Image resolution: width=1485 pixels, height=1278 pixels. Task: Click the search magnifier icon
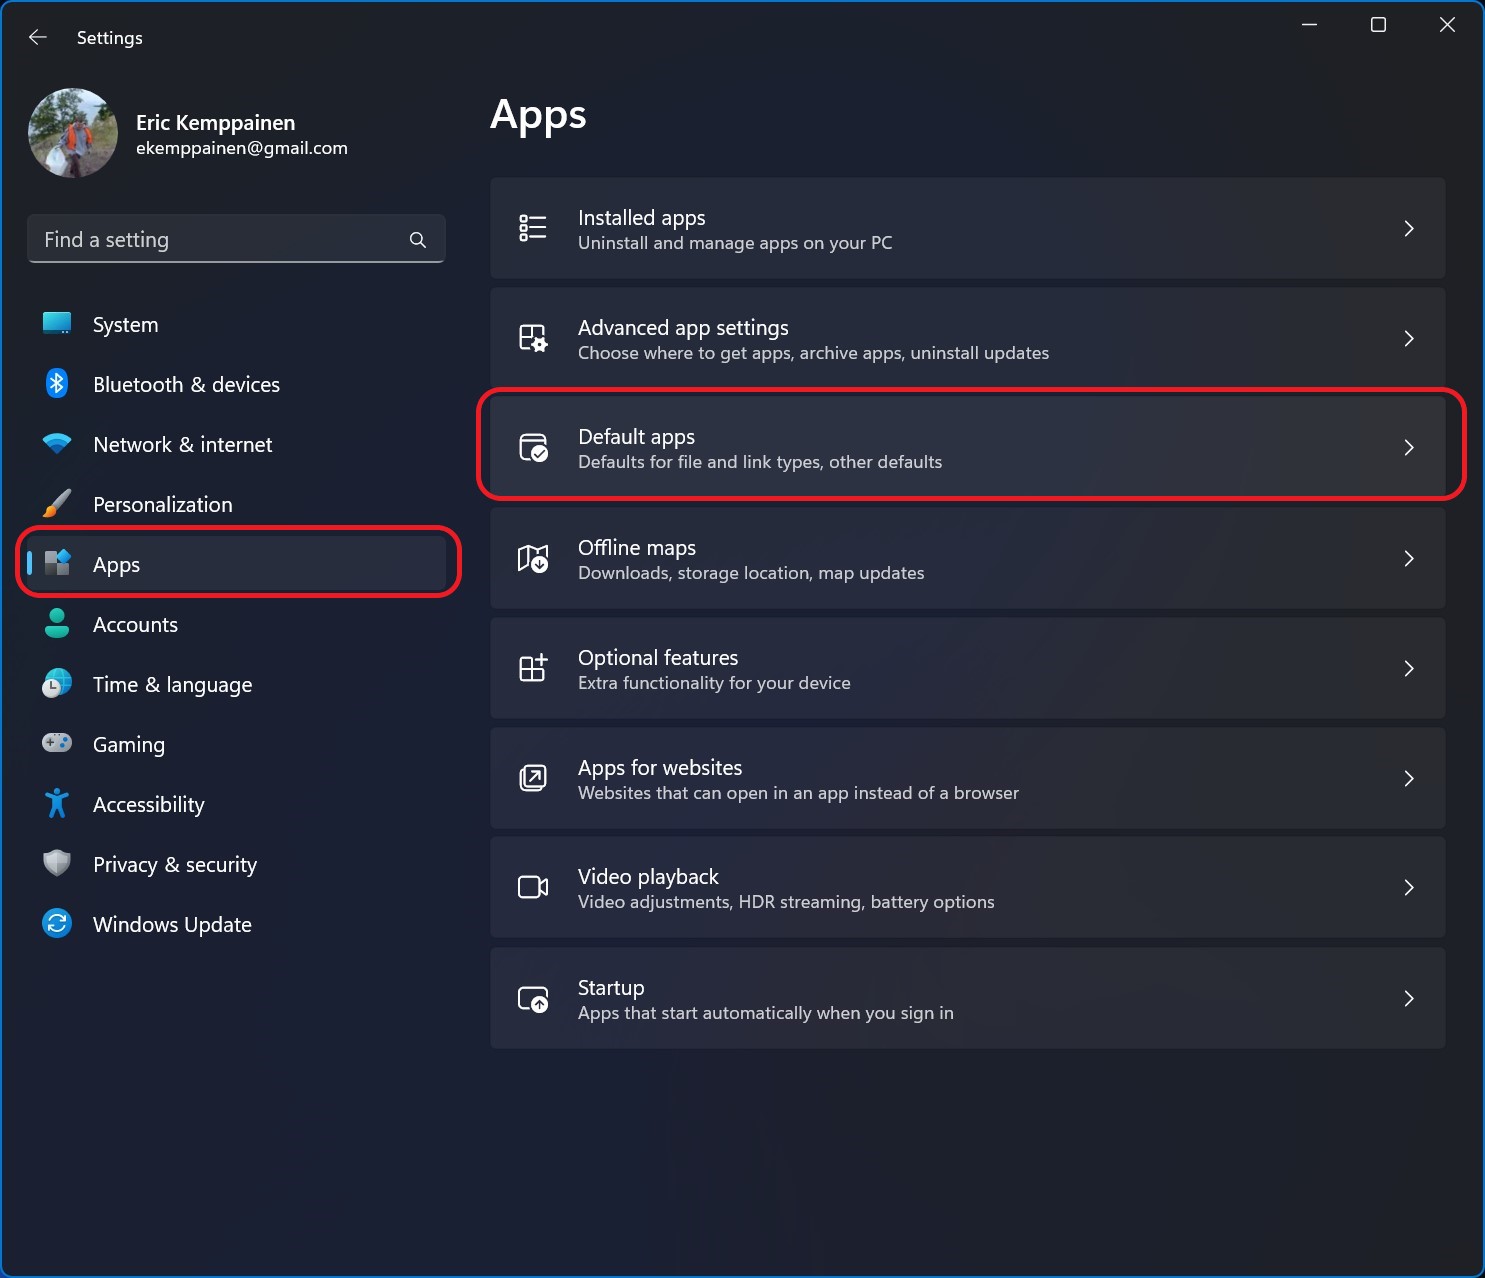pyautogui.click(x=418, y=240)
